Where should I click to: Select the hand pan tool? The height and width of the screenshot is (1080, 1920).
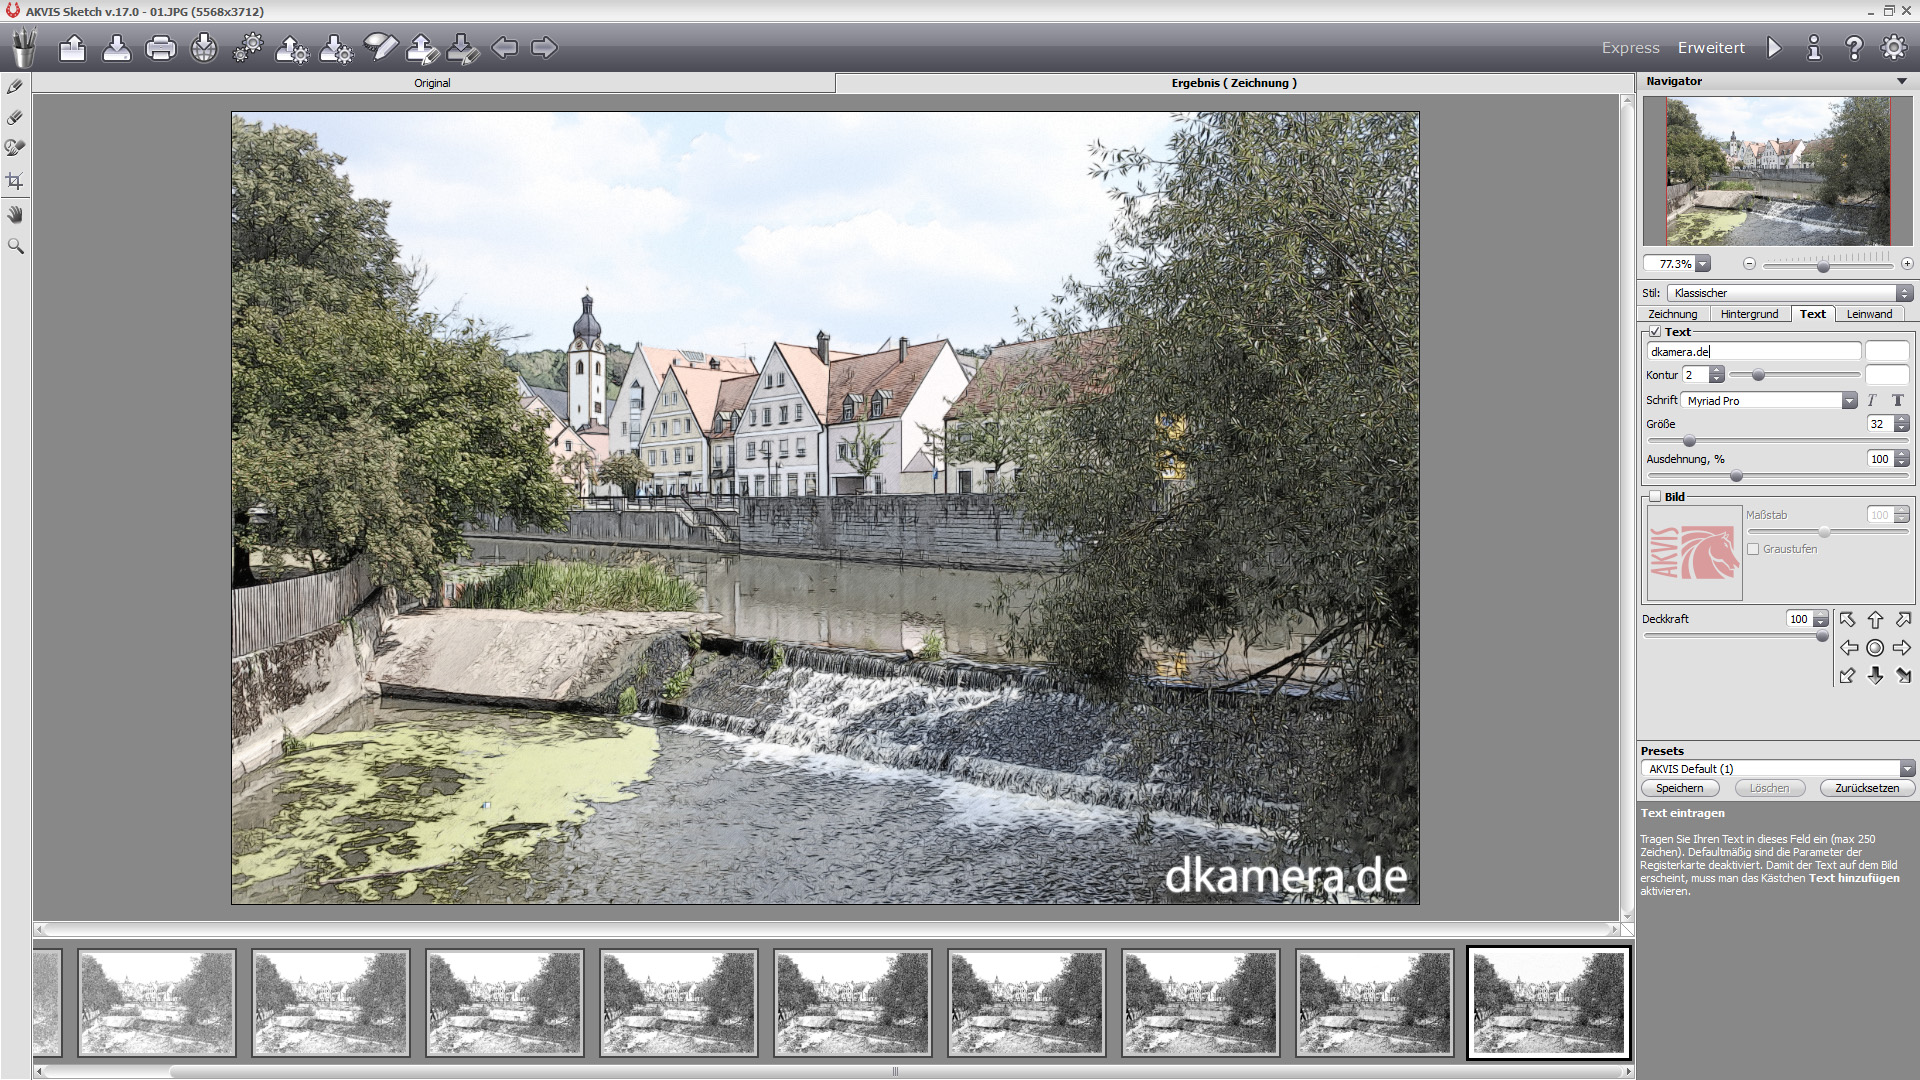coord(15,214)
